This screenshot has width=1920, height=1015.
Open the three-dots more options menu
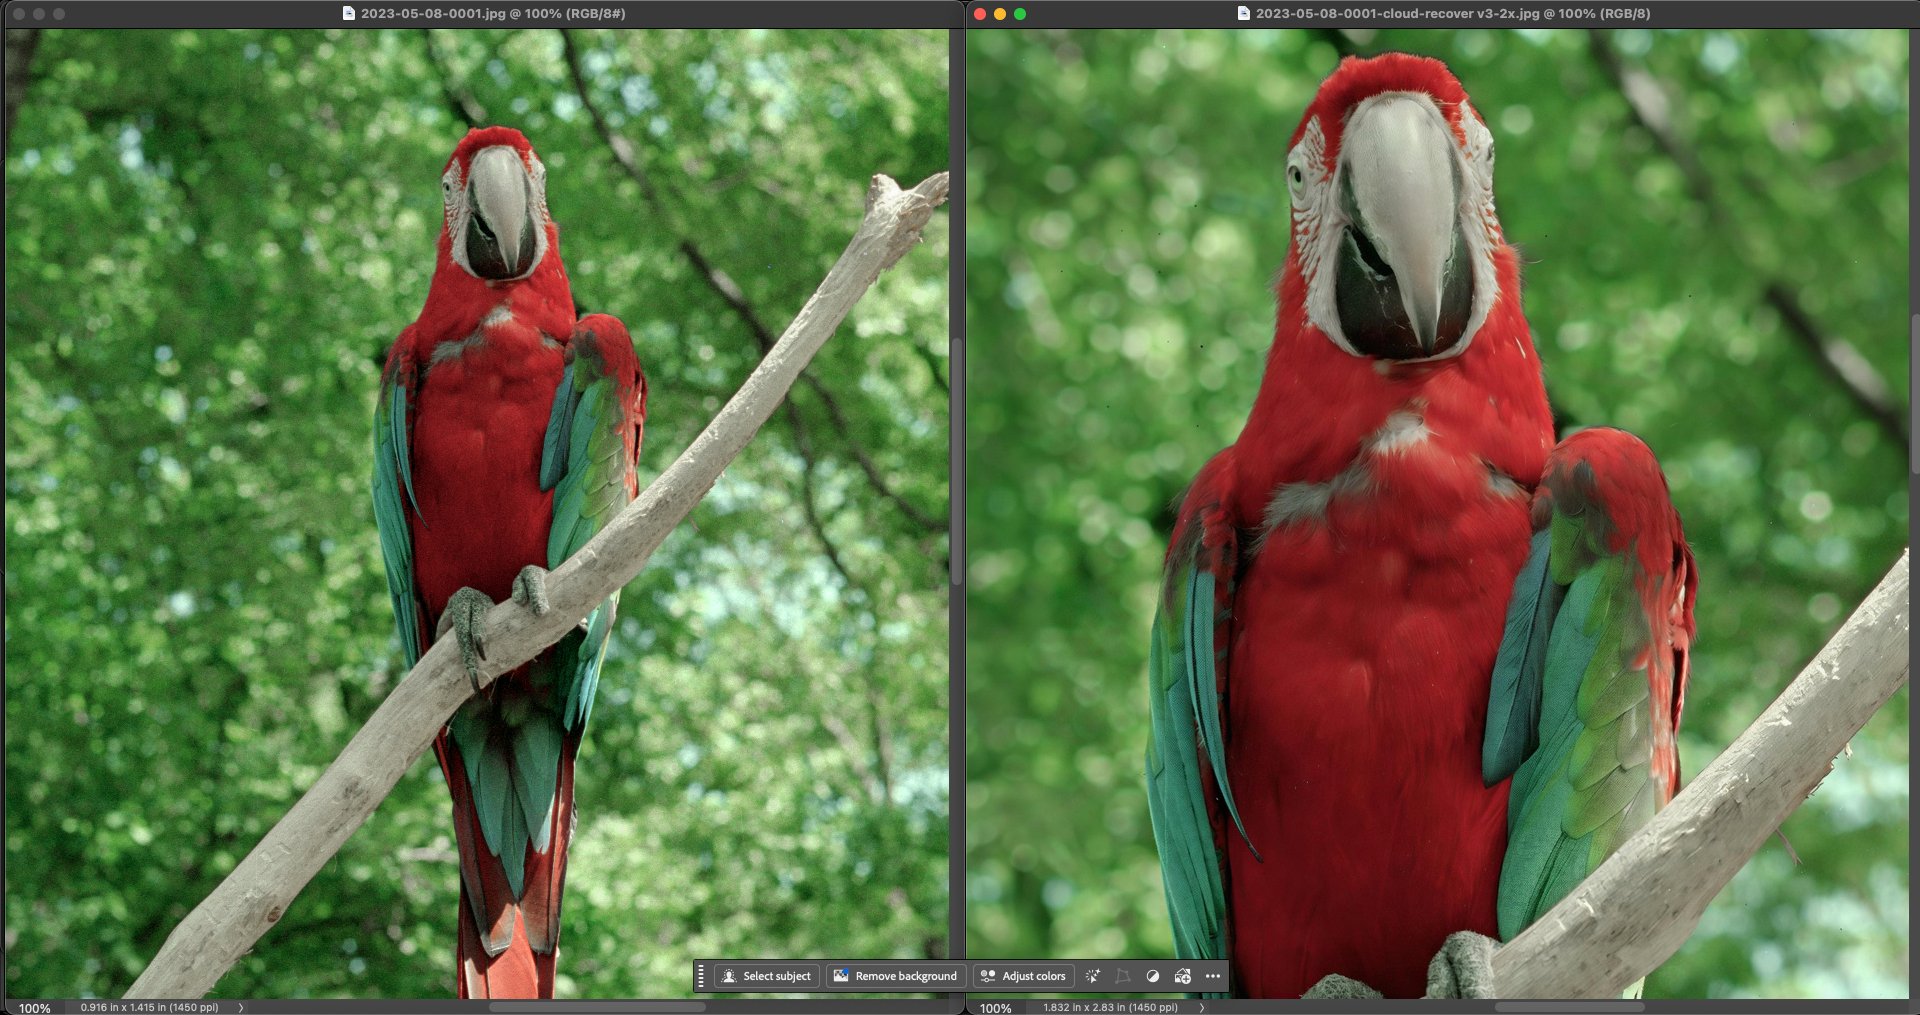(1213, 976)
